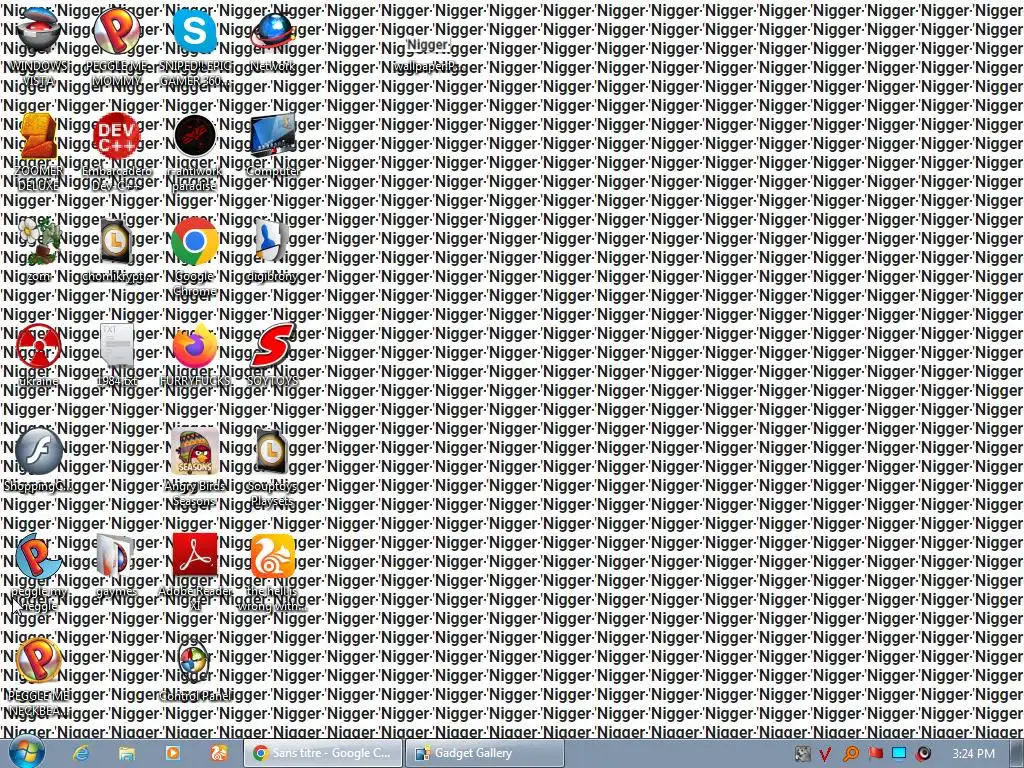Switch to Gadget Gallery taskbar window
The width and height of the screenshot is (1024, 768).
click(x=484, y=753)
